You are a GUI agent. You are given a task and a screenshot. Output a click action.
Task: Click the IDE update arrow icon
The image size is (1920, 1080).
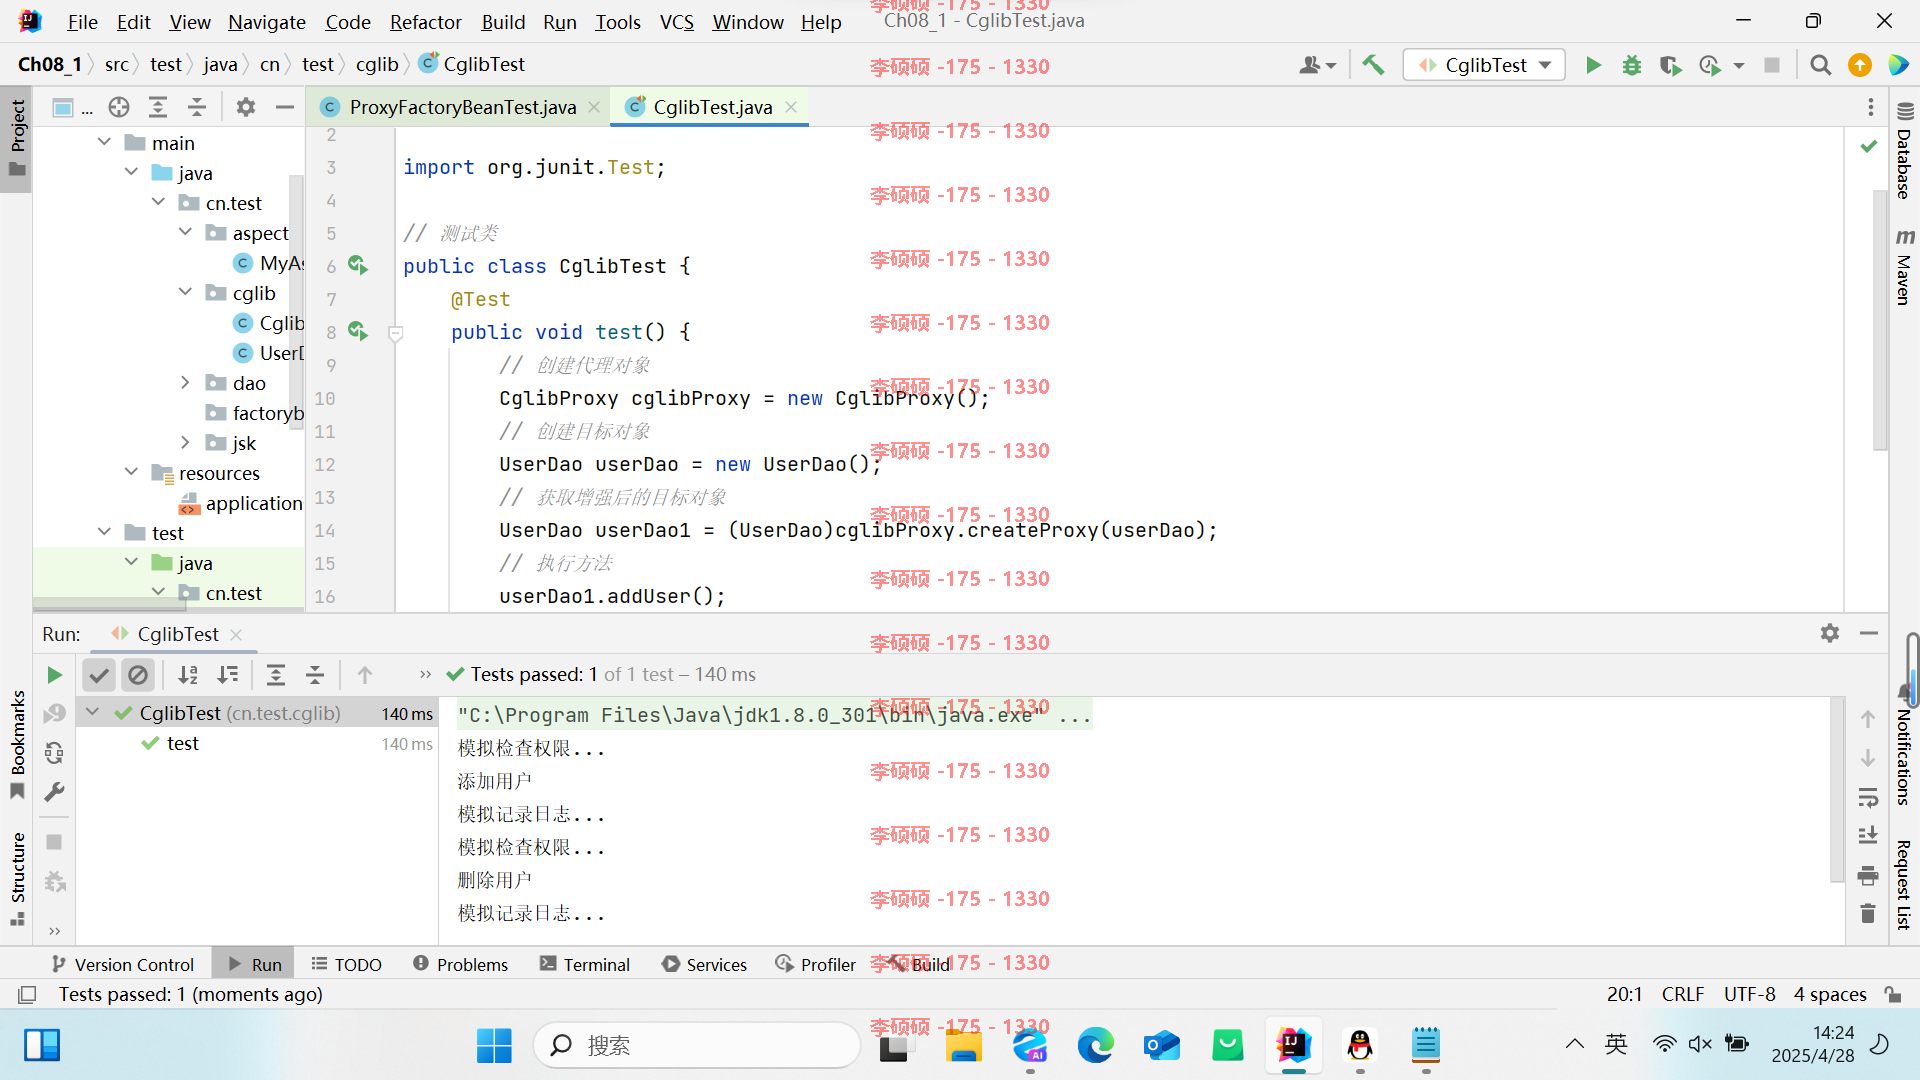pyautogui.click(x=1860, y=65)
